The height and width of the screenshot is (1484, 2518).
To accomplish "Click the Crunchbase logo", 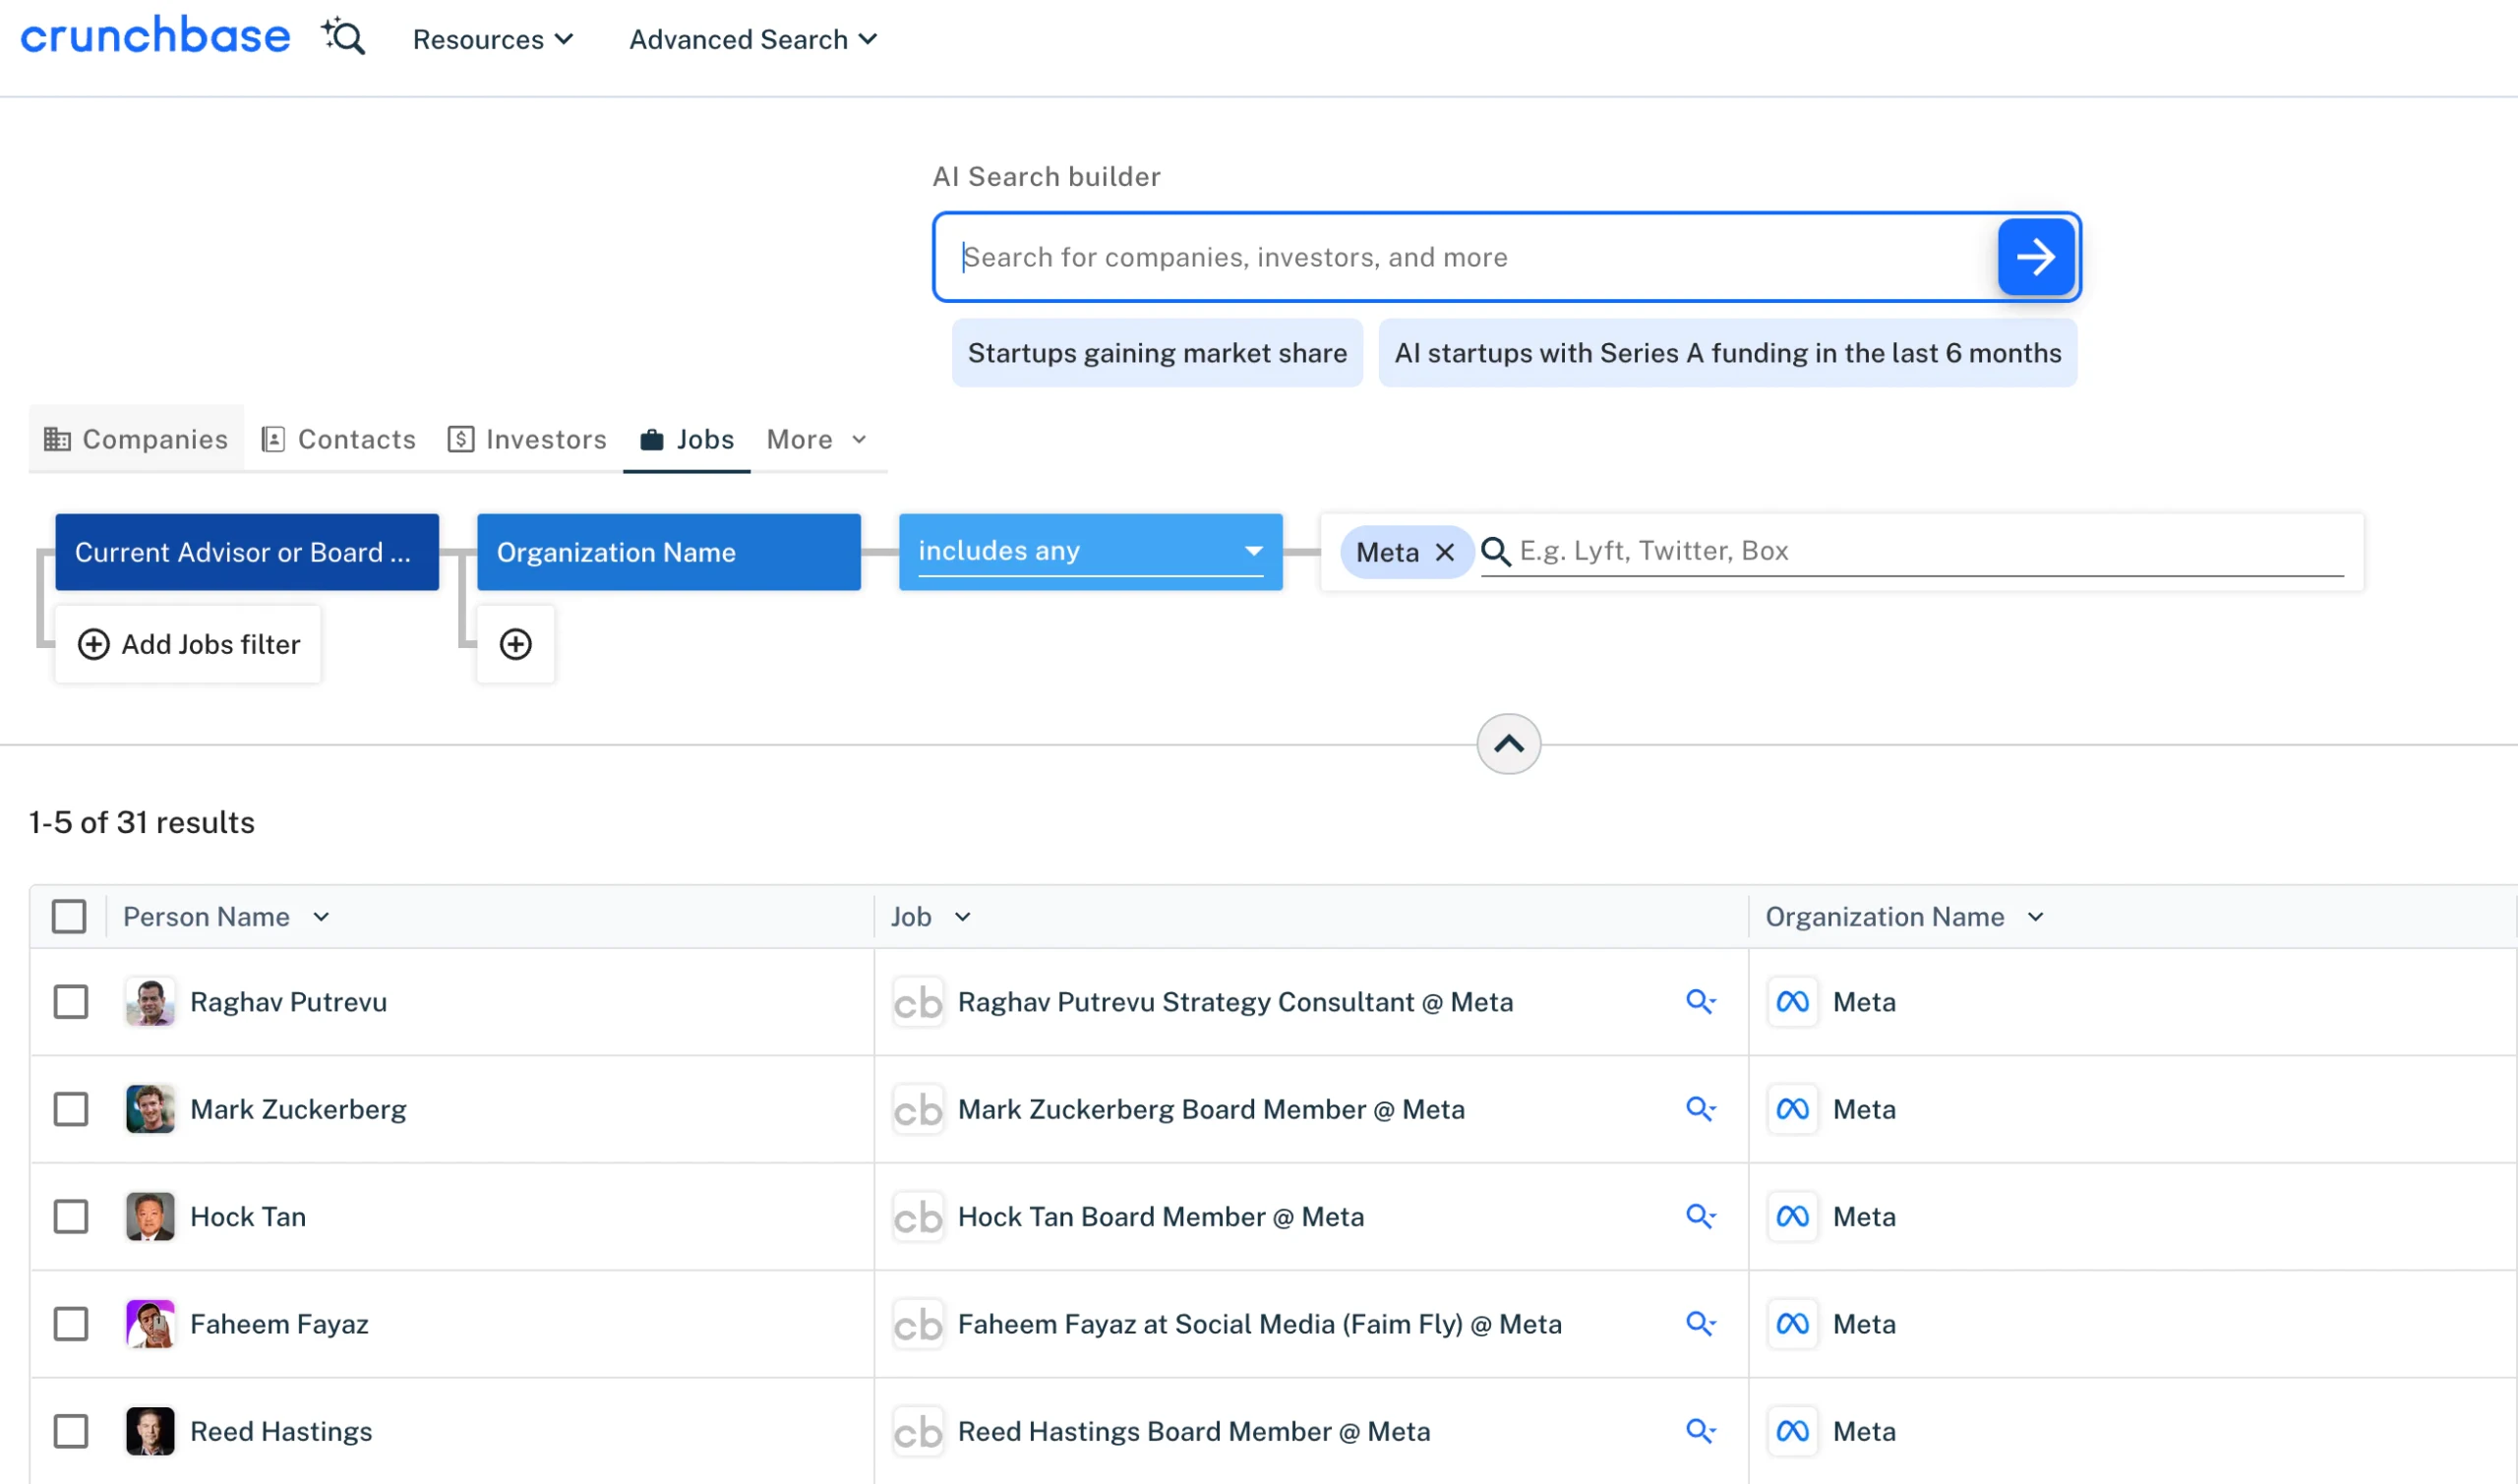I will click(155, 36).
